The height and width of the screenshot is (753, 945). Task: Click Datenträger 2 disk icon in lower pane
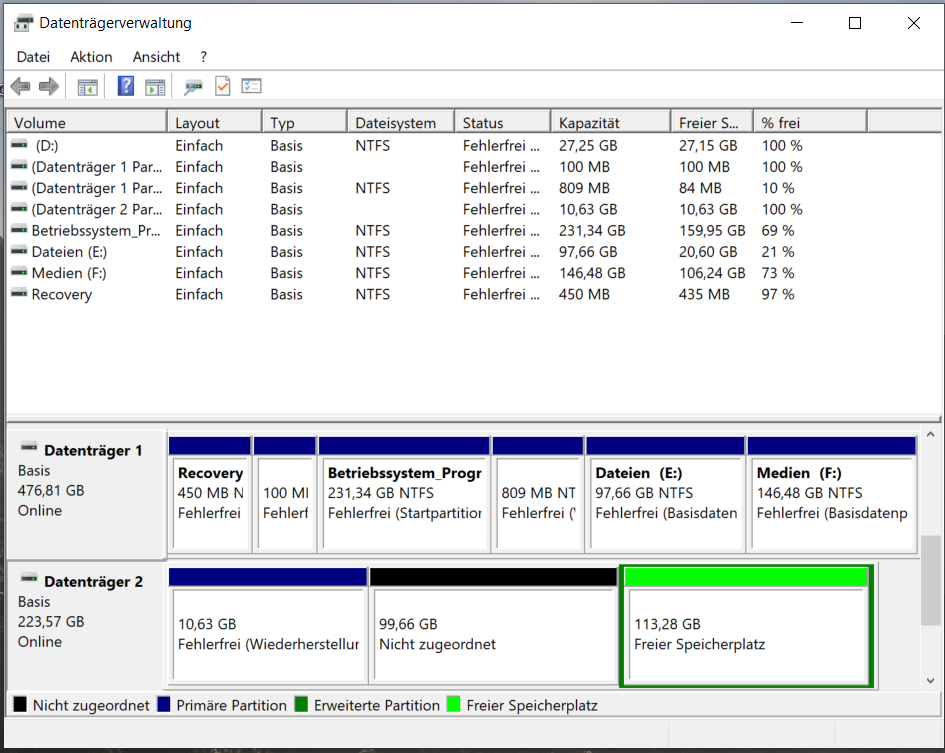pyautogui.click(x=29, y=578)
